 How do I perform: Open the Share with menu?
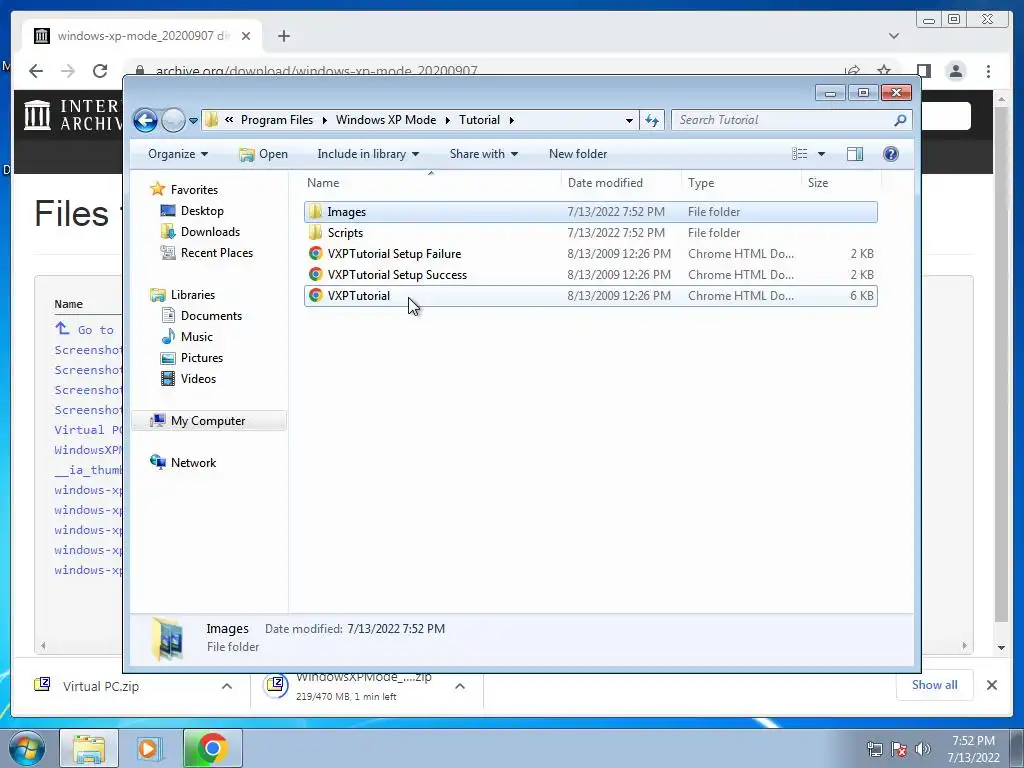(483, 154)
